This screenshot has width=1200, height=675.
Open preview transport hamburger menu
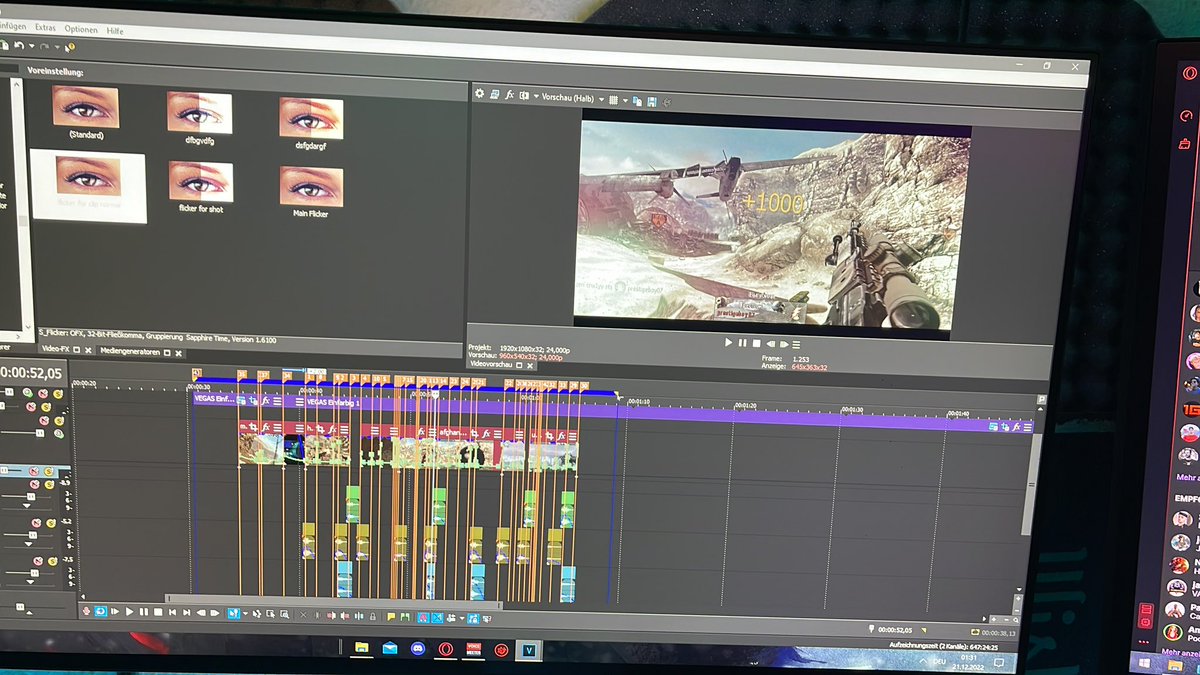(x=796, y=345)
